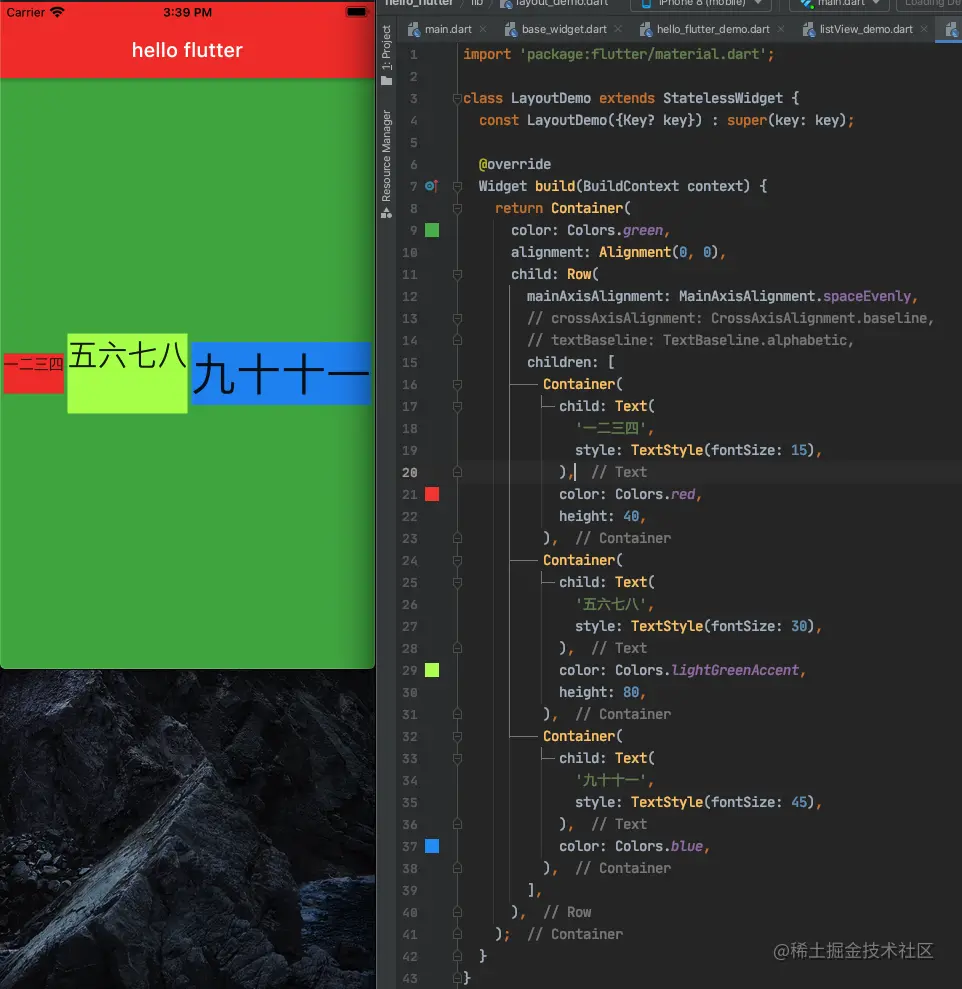Close the listView_demo.dart tab

point(924,29)
